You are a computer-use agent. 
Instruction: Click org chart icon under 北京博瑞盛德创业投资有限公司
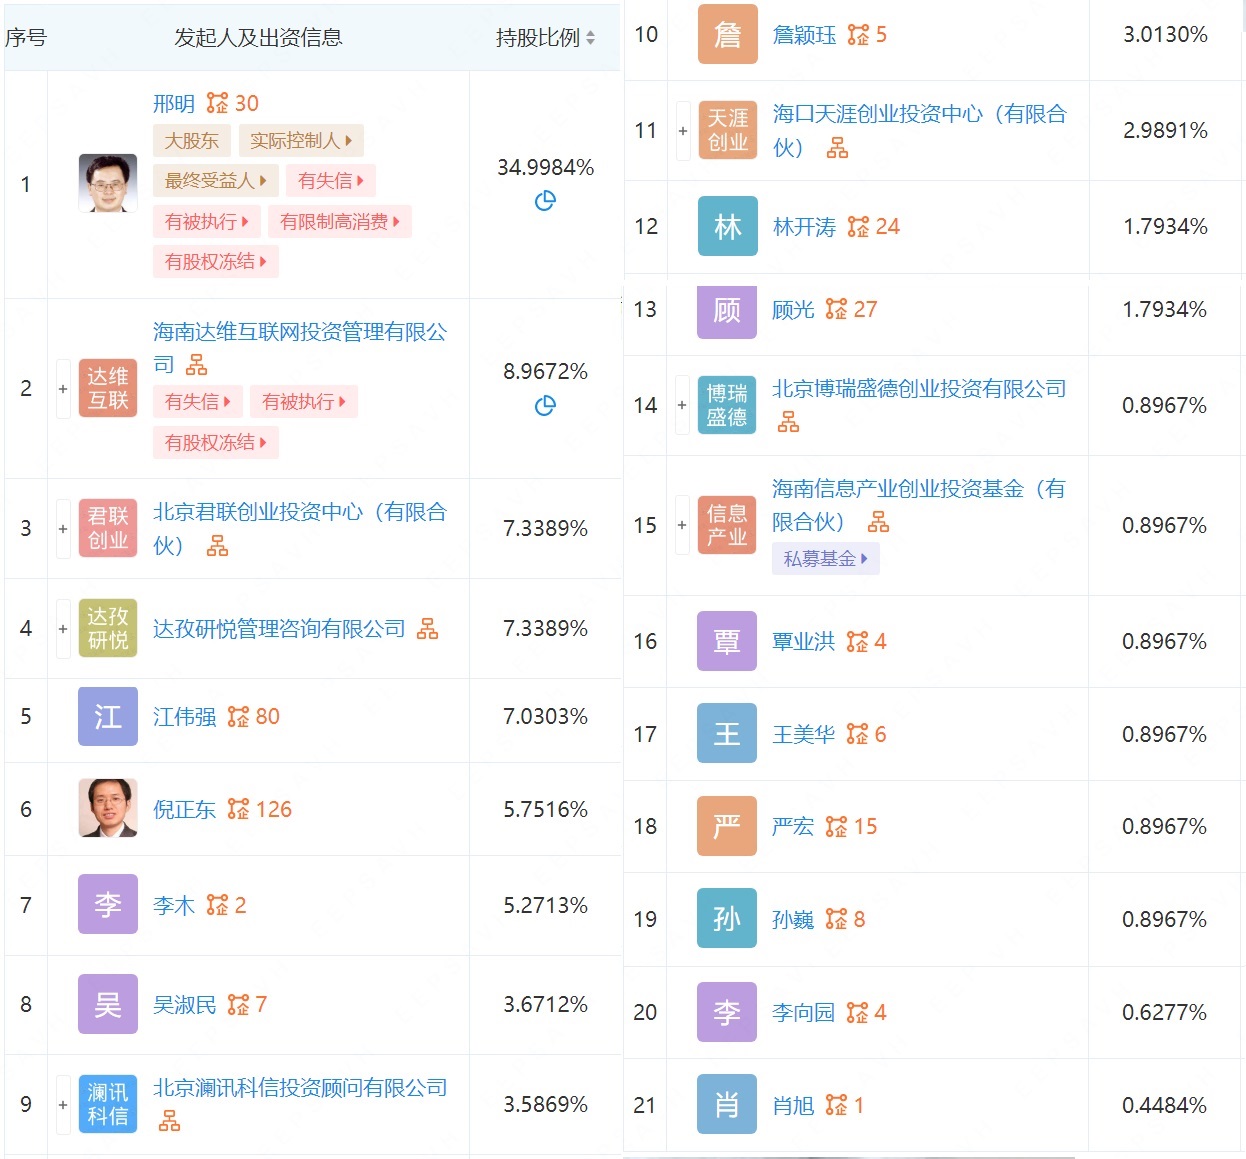(x=789, y=422)
